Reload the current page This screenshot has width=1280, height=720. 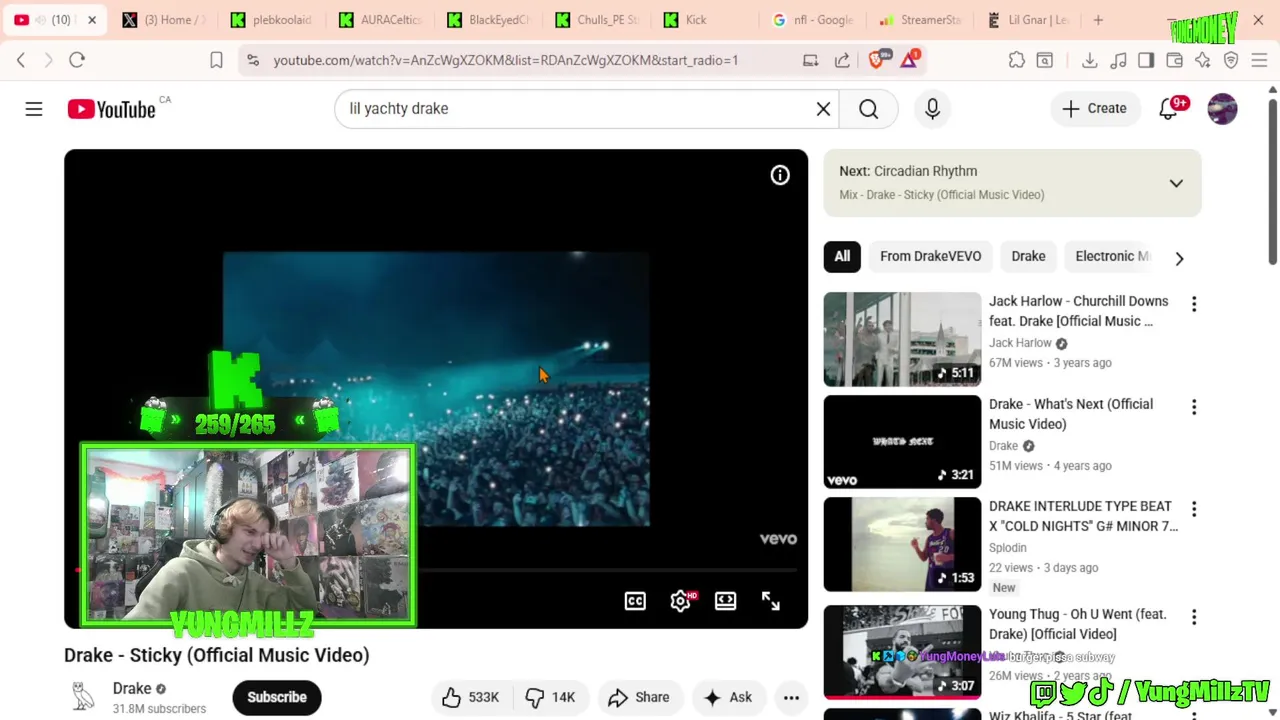77,60
